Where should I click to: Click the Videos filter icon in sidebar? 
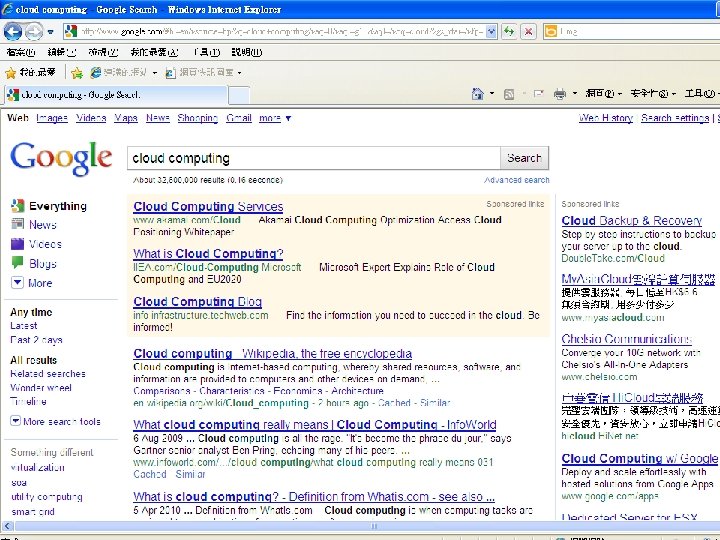point(17,244)
